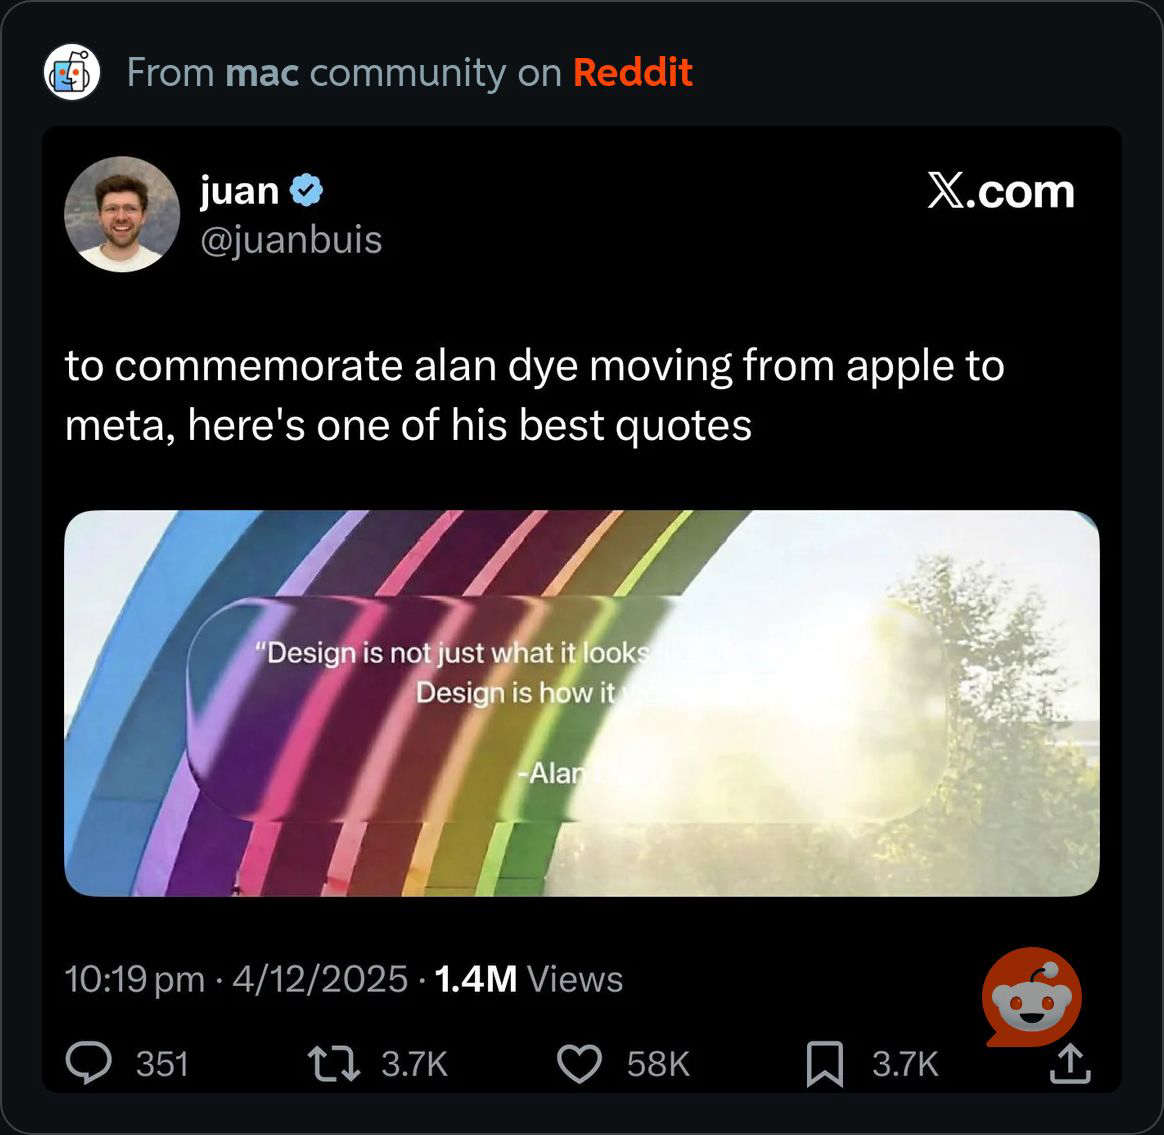Open the rainbow quote image
The image size is (1164, 1135).
tap(581, 703)
